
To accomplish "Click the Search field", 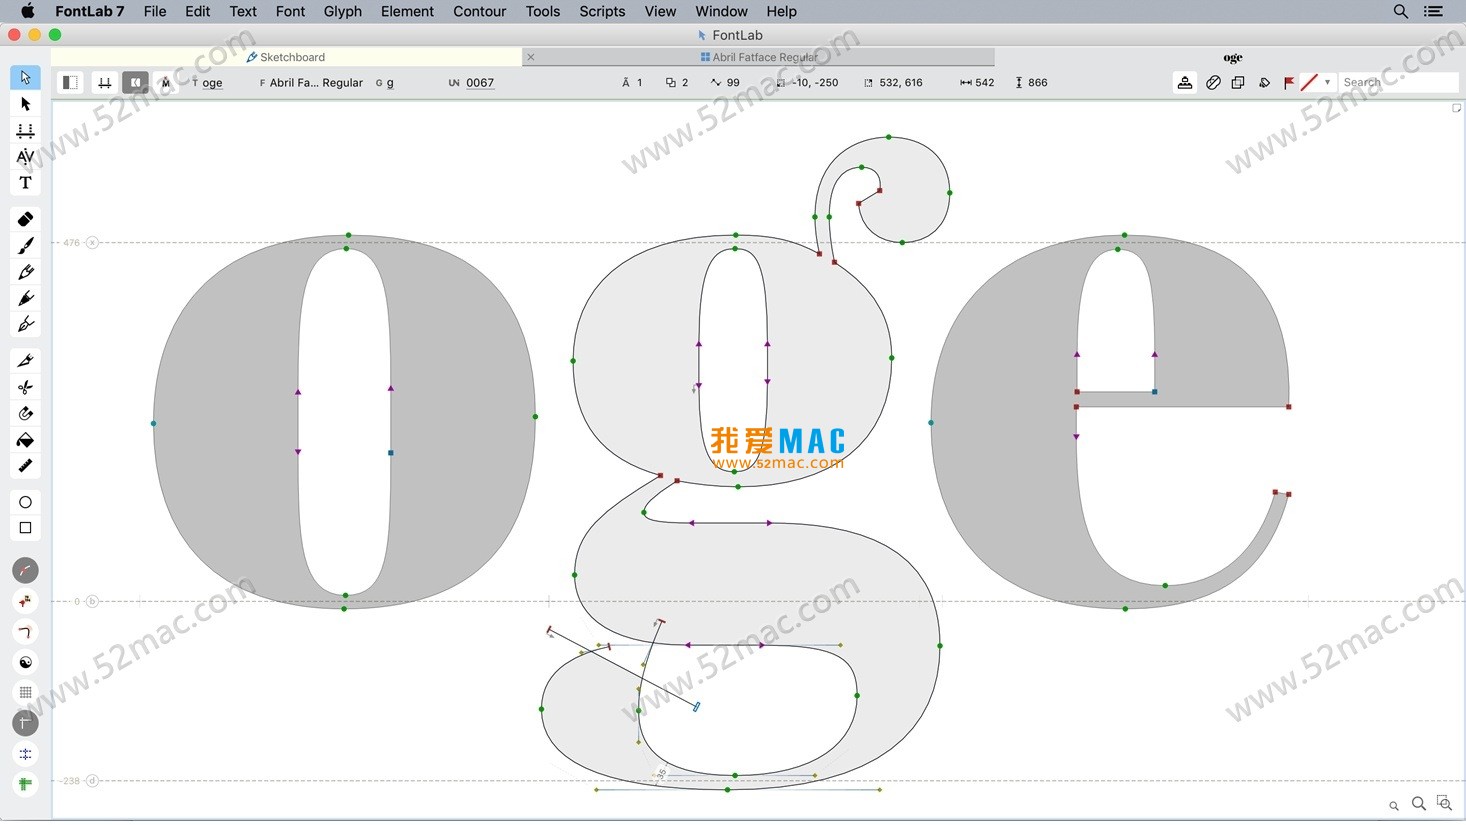I will (1398, 82).
